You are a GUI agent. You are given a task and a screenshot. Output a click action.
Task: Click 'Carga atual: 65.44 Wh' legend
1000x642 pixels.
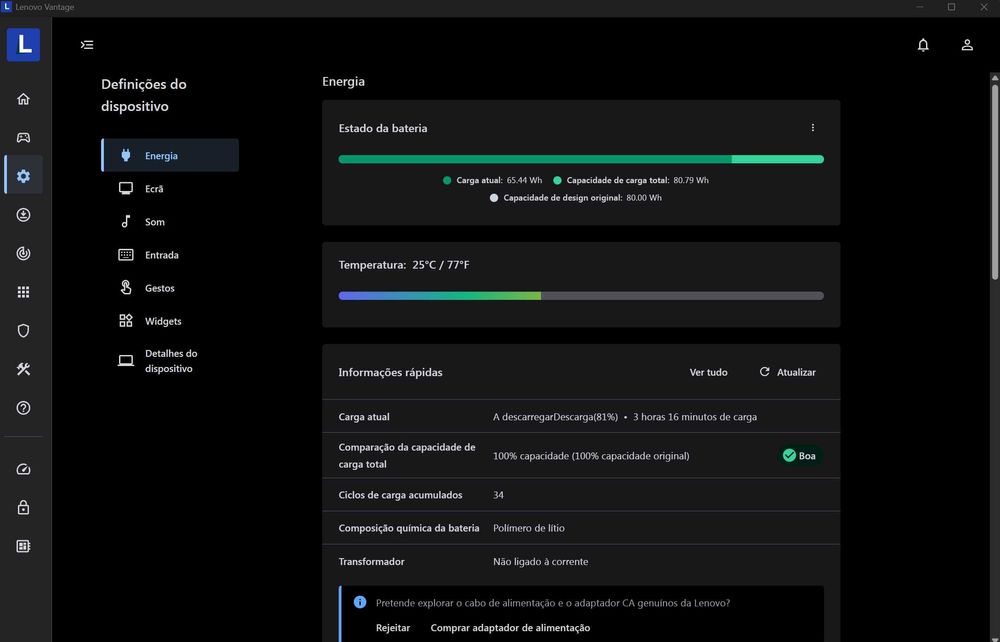[492, 180]
